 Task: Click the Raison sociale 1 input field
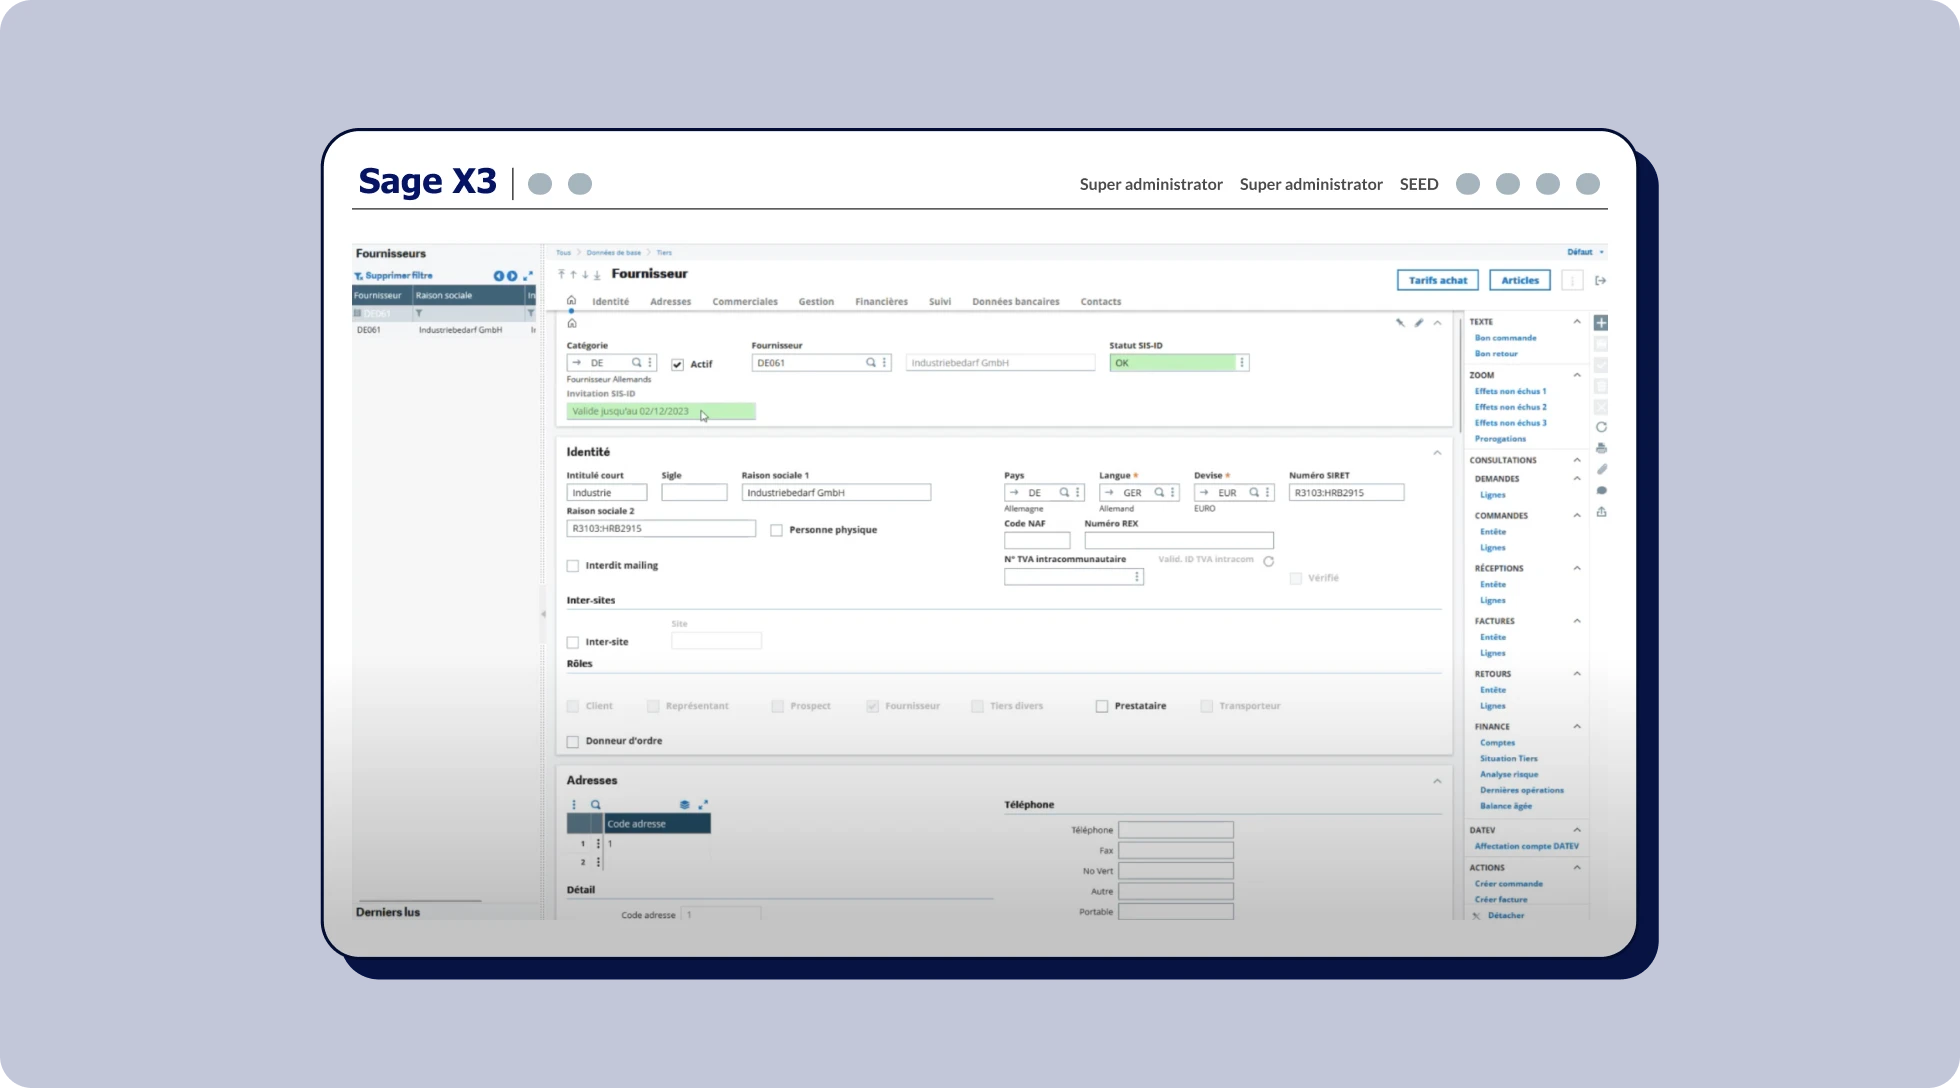pos(836,493)
